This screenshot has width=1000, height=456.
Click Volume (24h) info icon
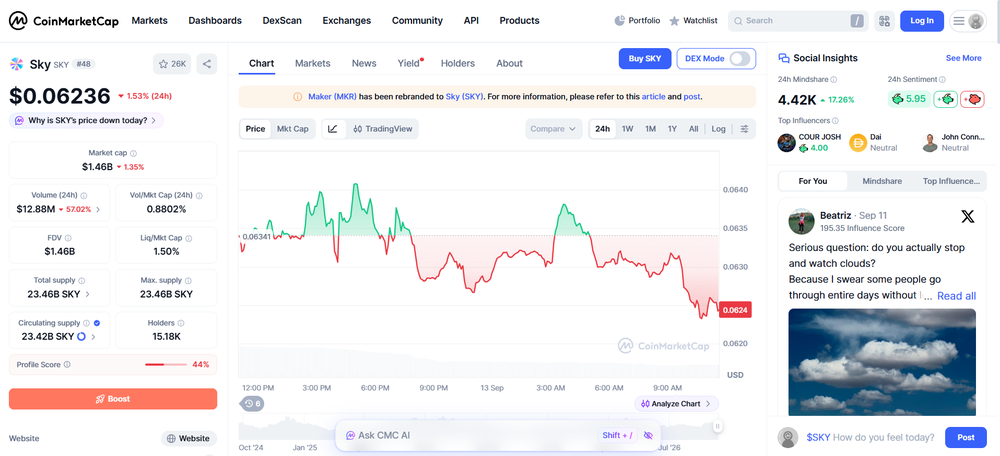pos(84,196)
